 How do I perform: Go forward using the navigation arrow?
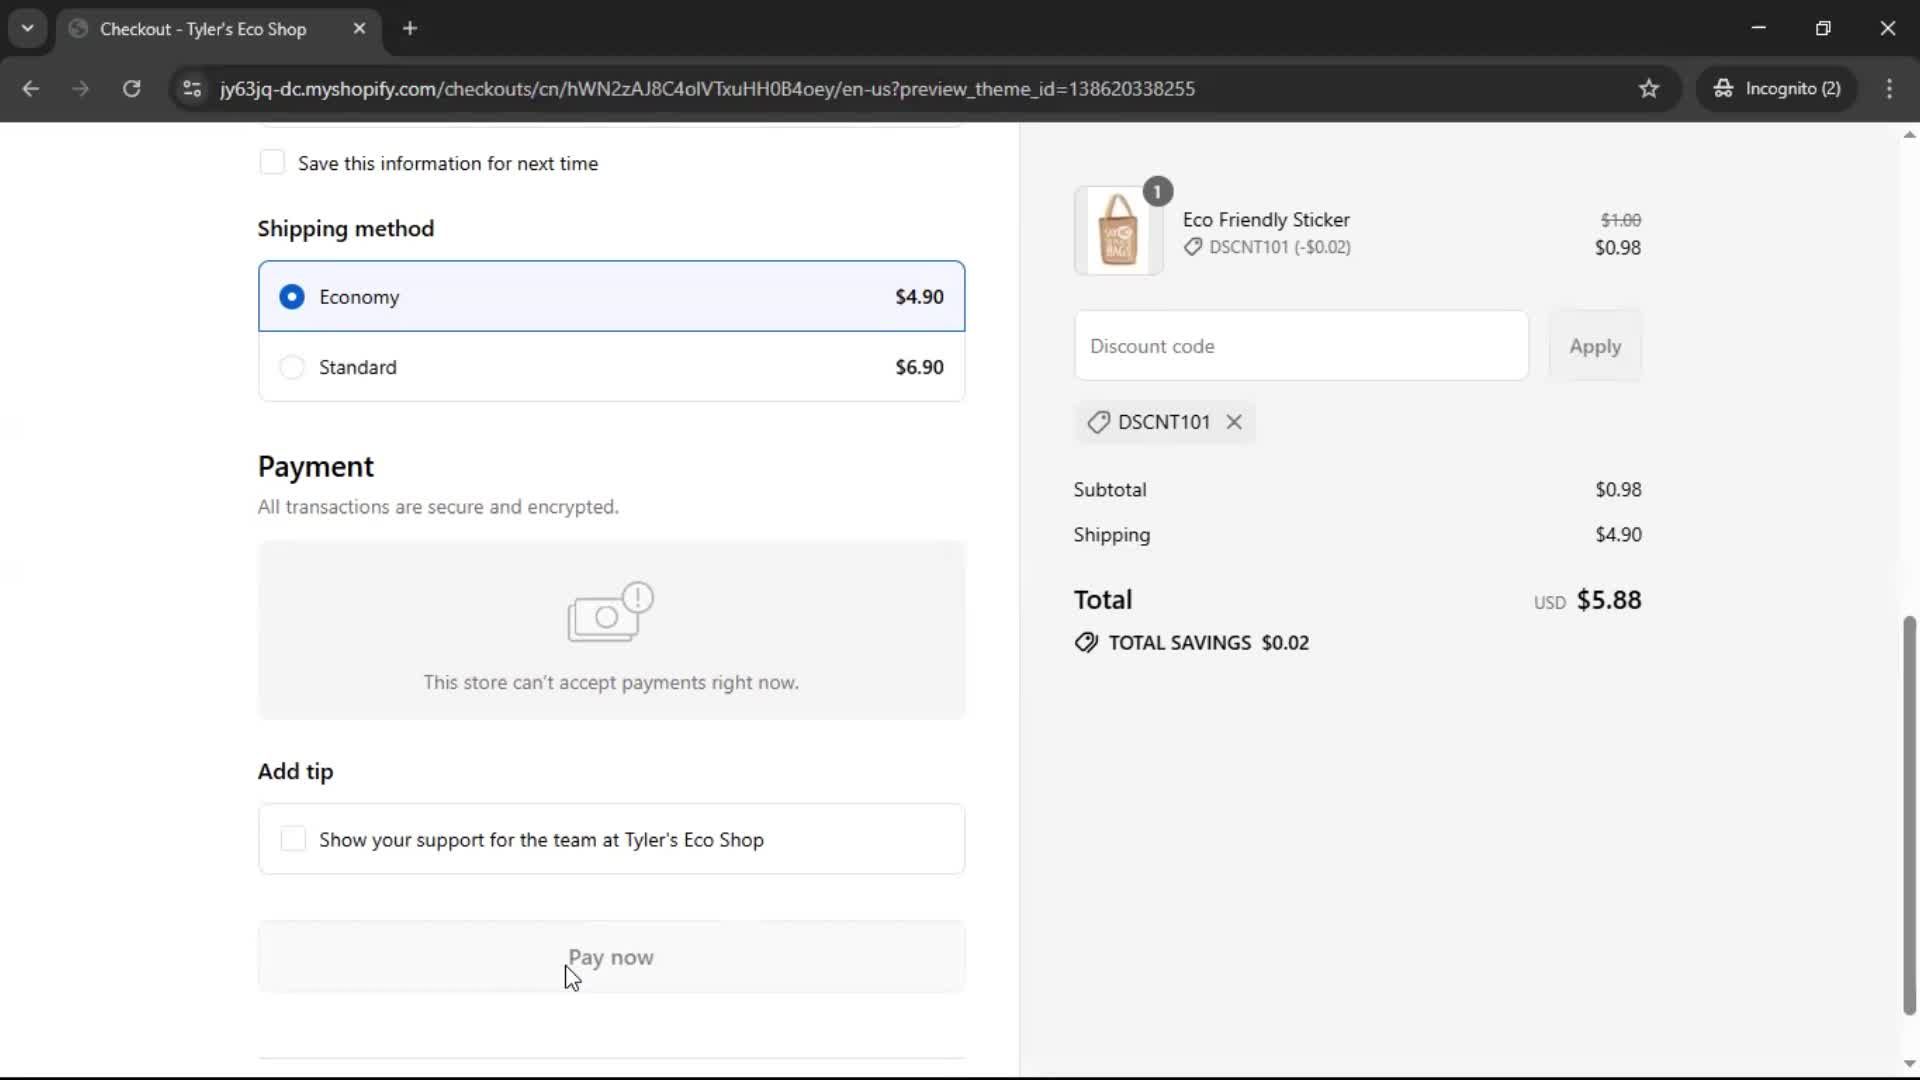tap(80, 88)
